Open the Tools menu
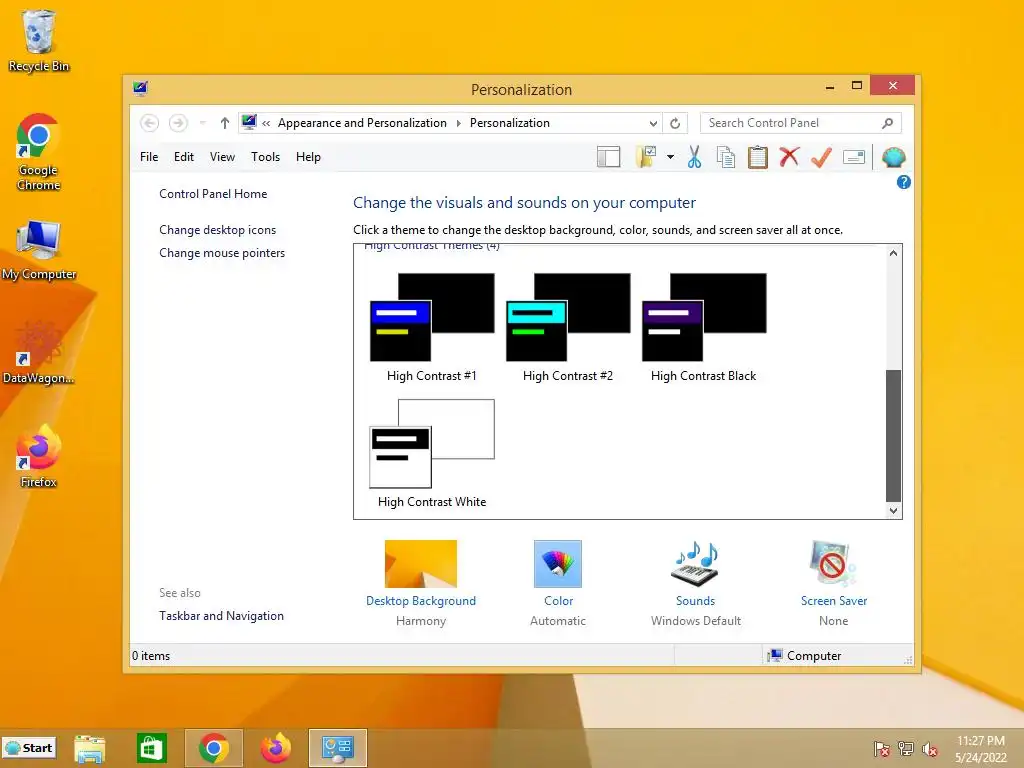The width and height of the screenshot is (1024, 768). [265, 157]
